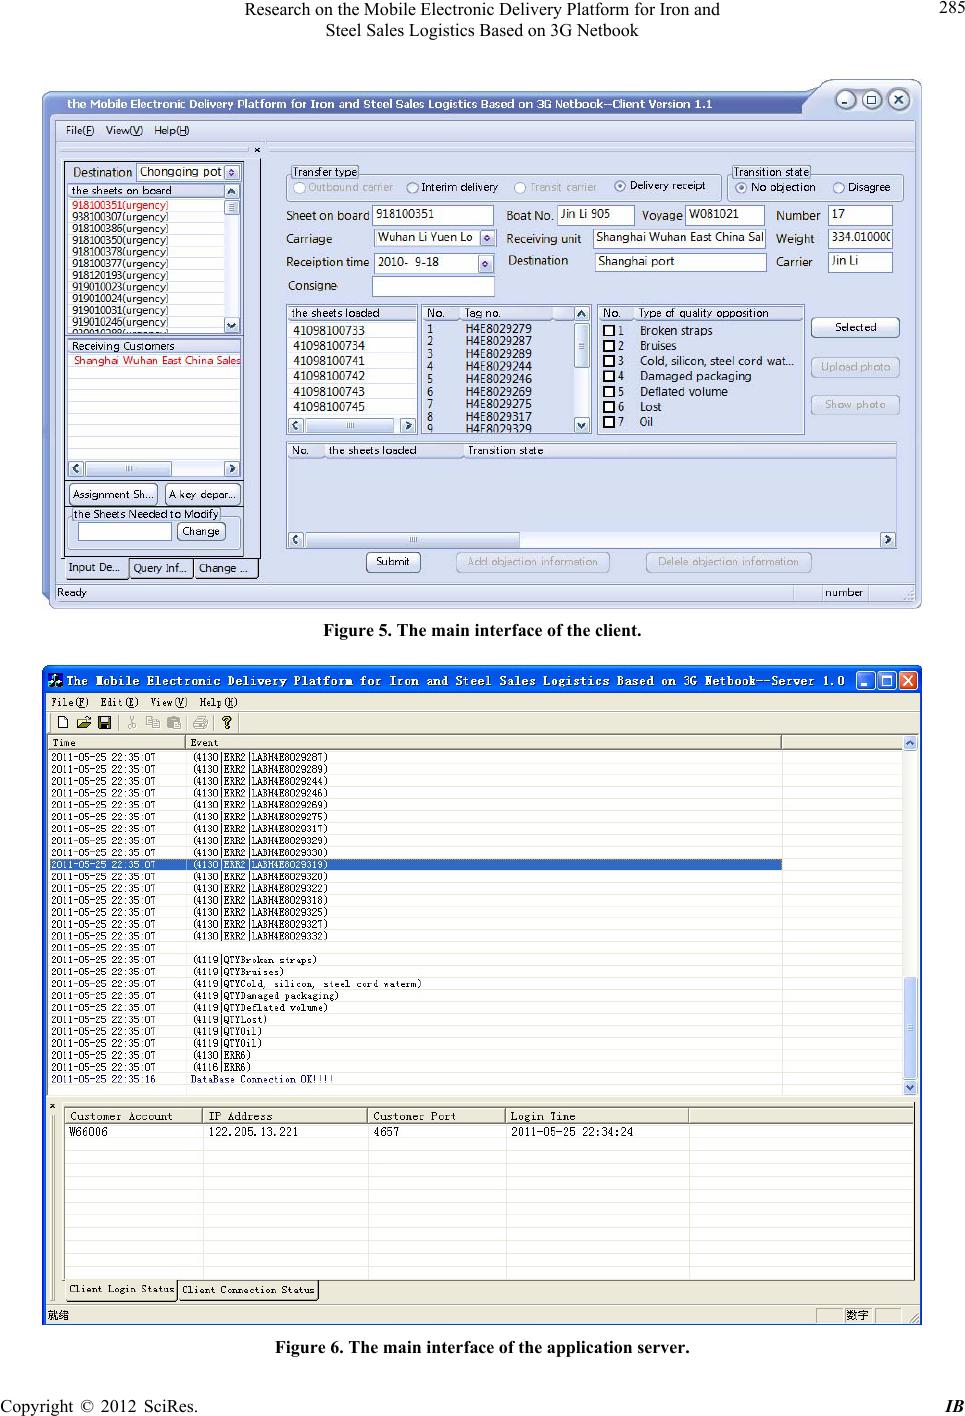Enable the Lost checkbox
The height and width of the screenshot is (1416, 965).
click(609, 407)
